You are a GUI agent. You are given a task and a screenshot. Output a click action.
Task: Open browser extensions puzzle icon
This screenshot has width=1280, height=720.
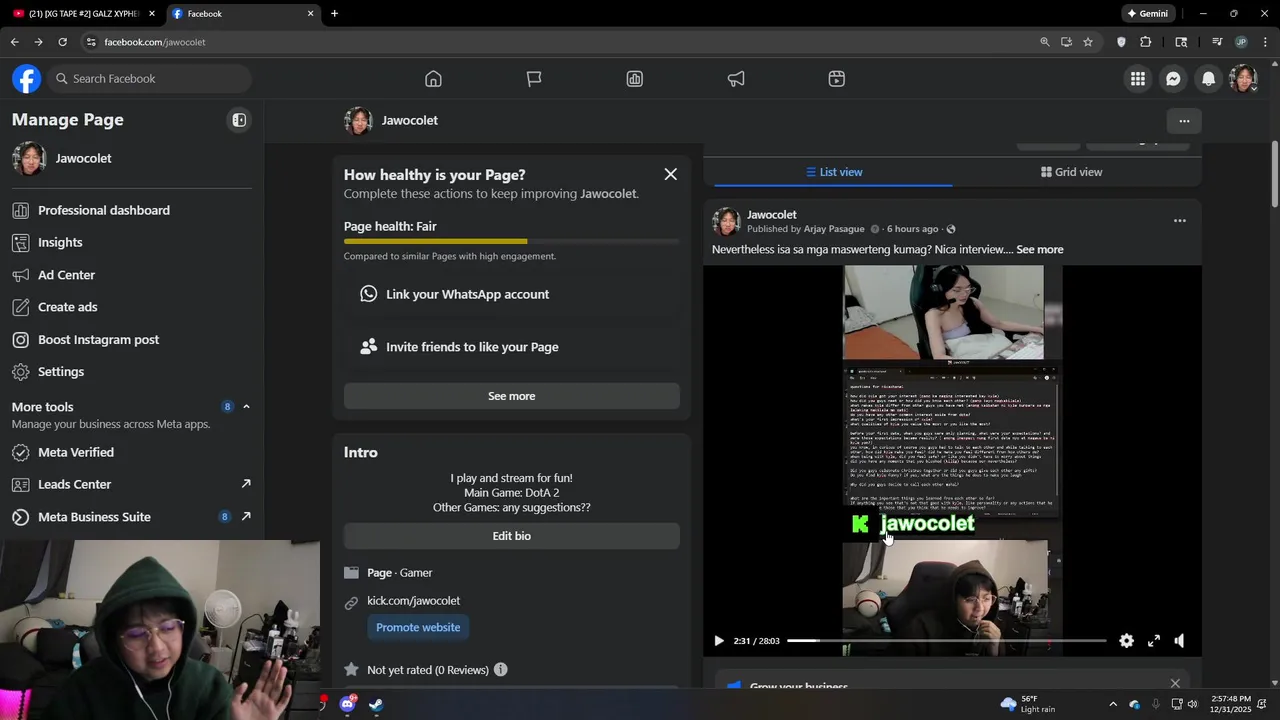tap(1146, 42)
